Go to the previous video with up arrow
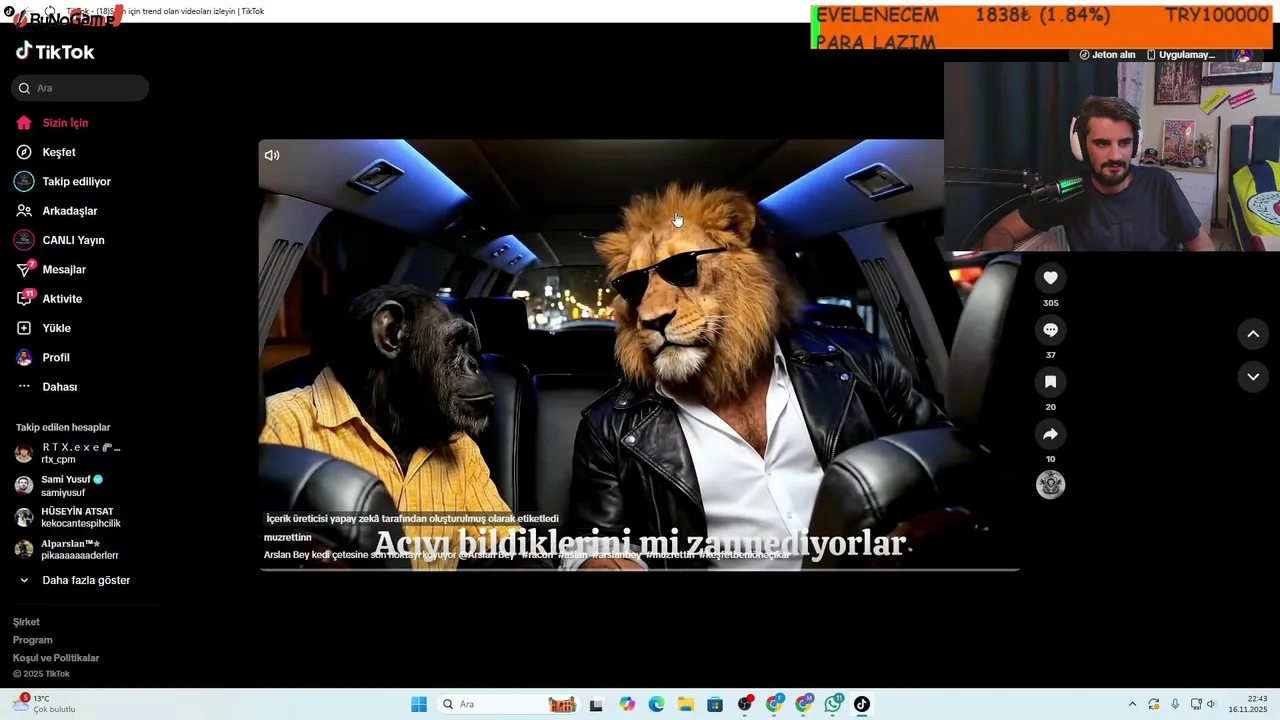Viewport: 1280px width, 720px height. coord(1253,334)
